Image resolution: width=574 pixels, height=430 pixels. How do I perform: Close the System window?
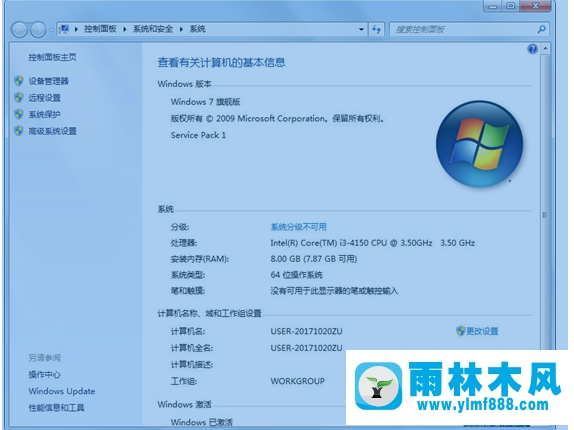[x=535, y=6]
